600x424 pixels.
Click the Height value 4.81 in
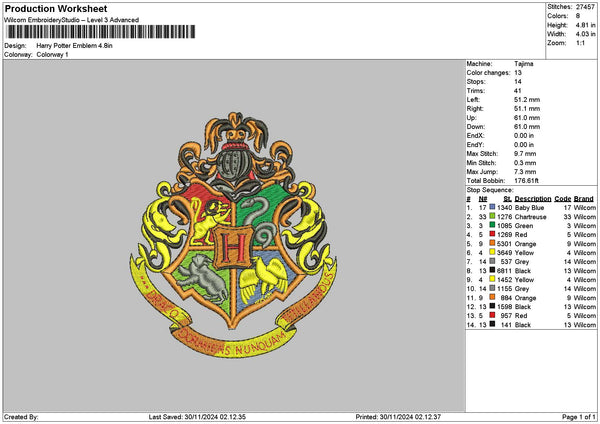pos(585,25)
